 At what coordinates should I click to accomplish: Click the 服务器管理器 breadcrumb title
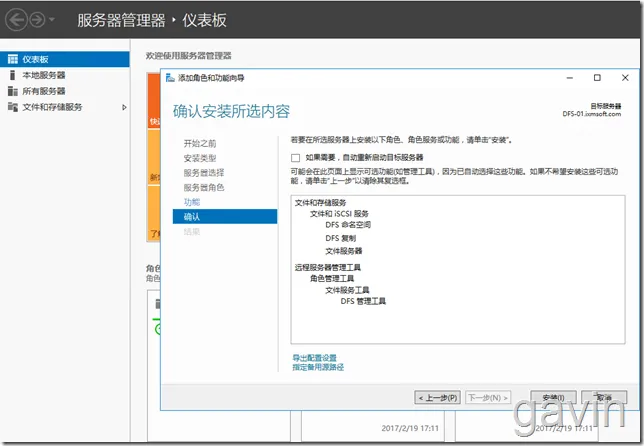(x=122, y=20)
